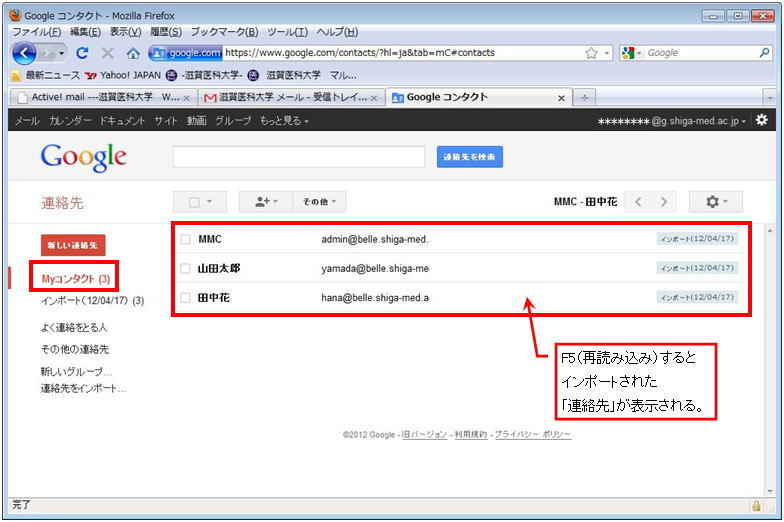This screenshot has height=522, width=784.
Task: Click the contacts search input field
Action: [299, 157]
